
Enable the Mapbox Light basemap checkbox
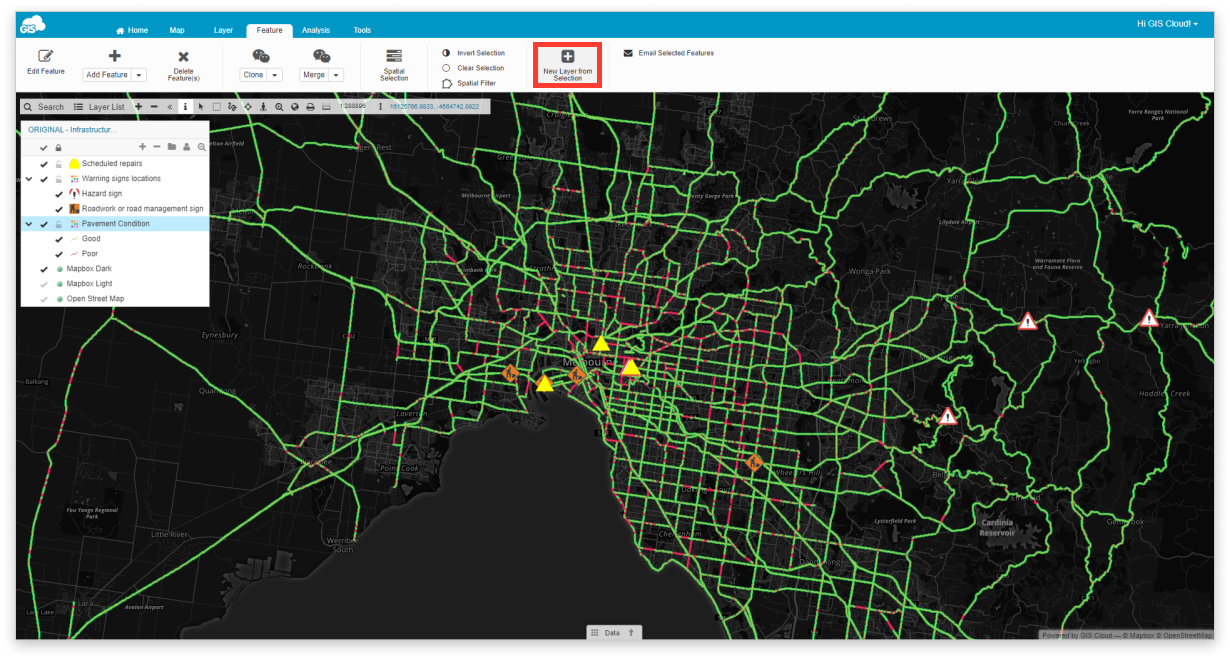pyautogui.click(x=43, y=283)
